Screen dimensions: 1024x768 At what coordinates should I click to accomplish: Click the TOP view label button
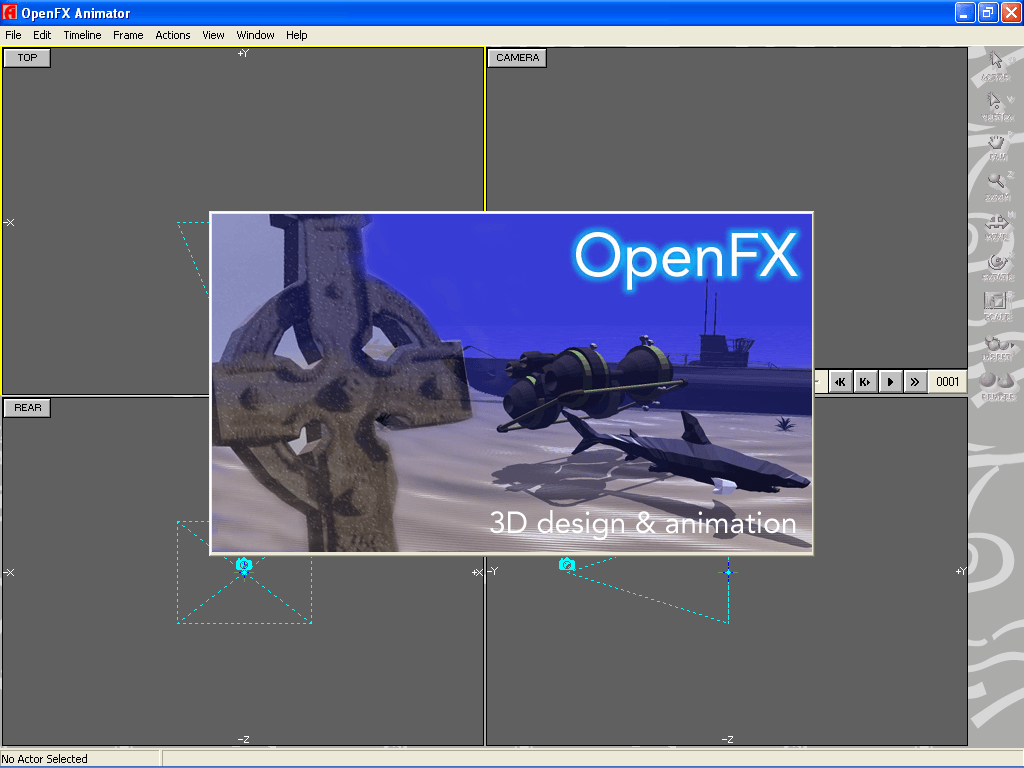[27, 57]
